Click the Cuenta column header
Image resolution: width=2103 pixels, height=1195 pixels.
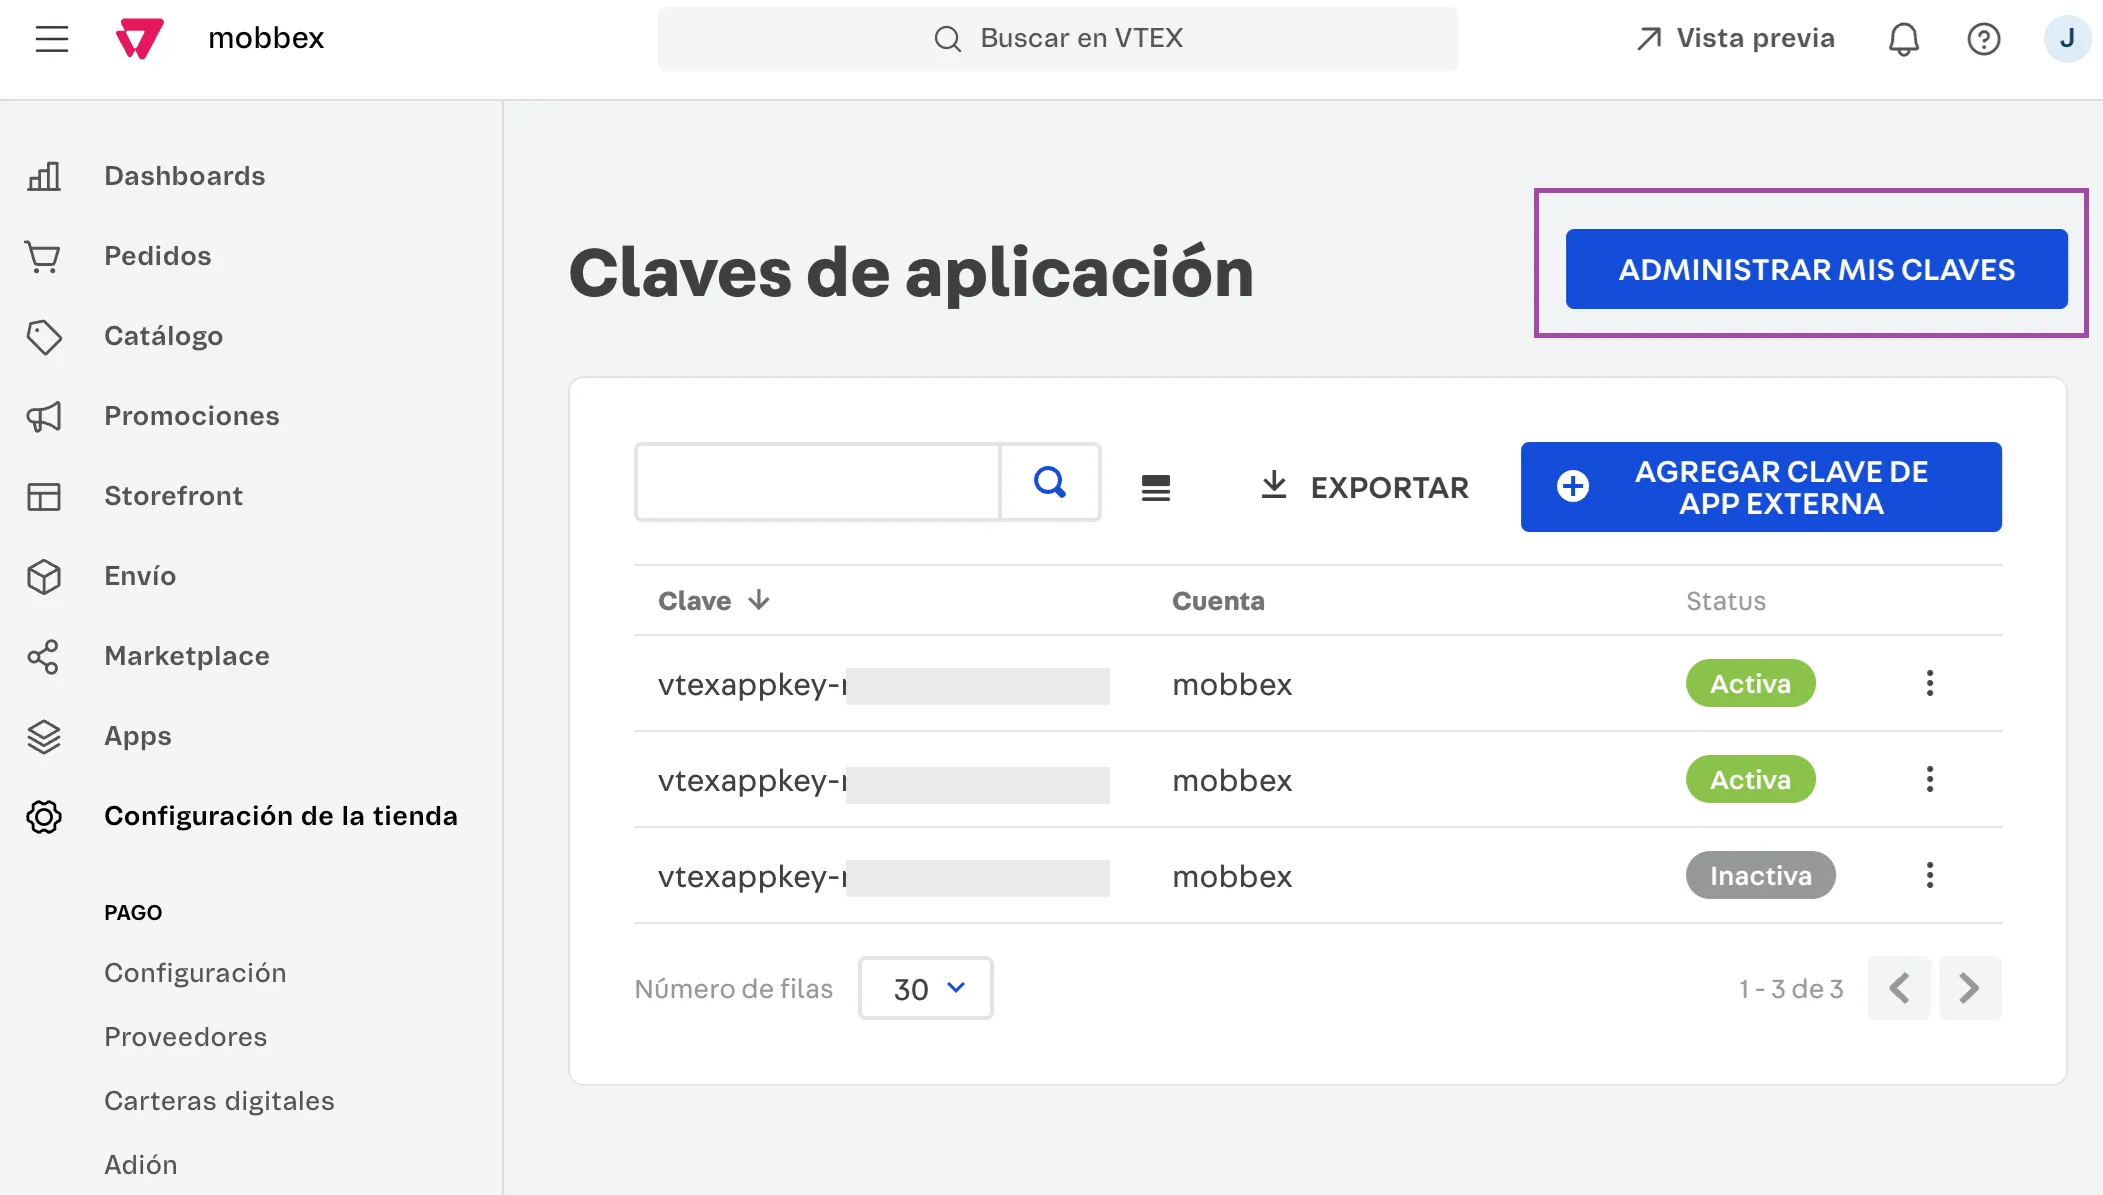click(1218, 601)
